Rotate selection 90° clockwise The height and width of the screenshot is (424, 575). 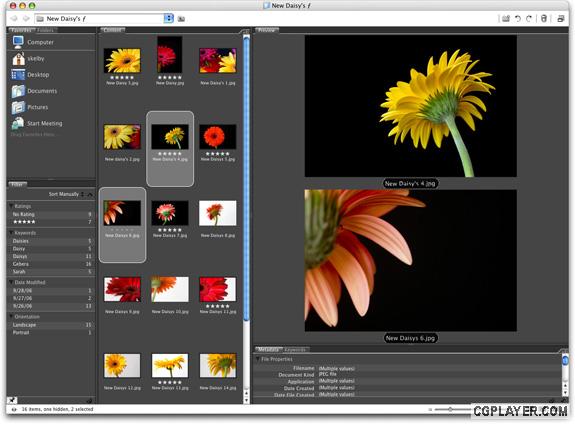pos(529,18)
